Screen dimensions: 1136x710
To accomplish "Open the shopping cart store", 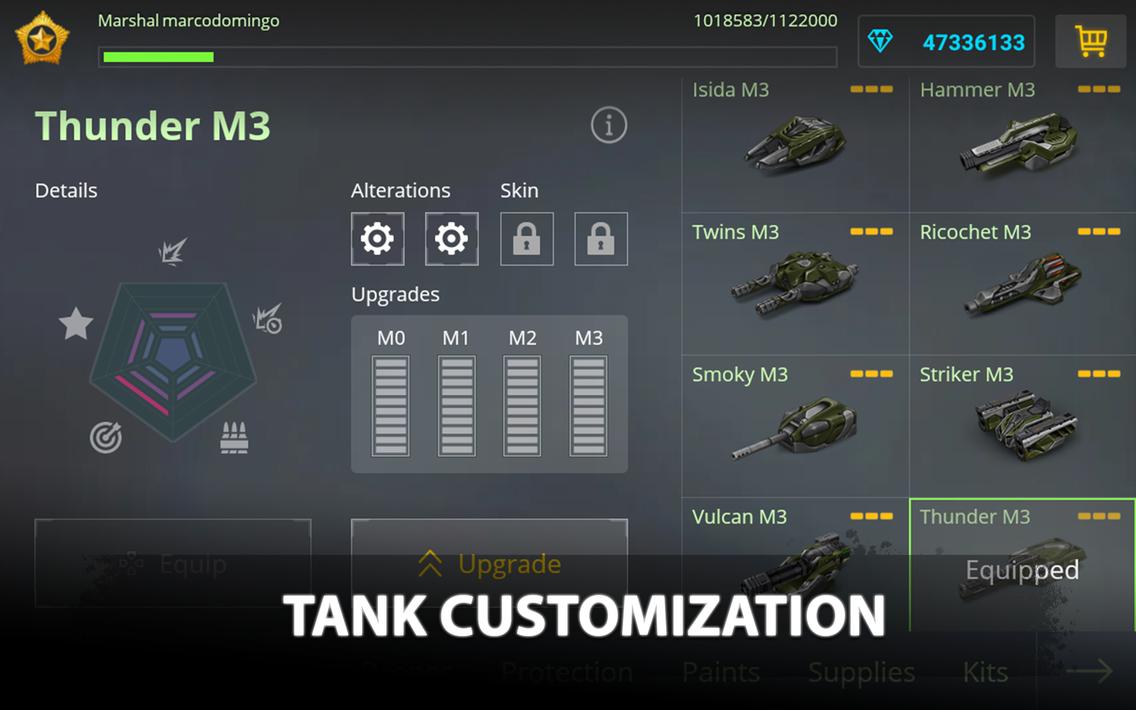I will pos(1090,41).
